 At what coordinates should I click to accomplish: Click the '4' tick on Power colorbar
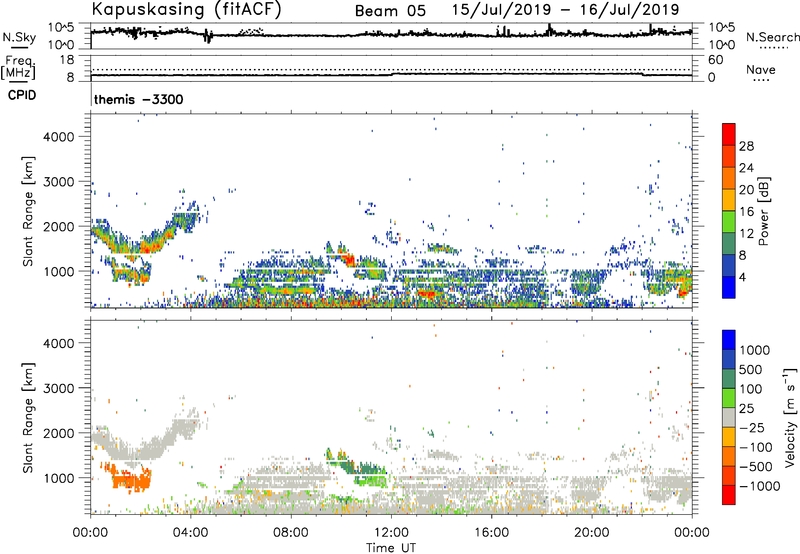744,278
